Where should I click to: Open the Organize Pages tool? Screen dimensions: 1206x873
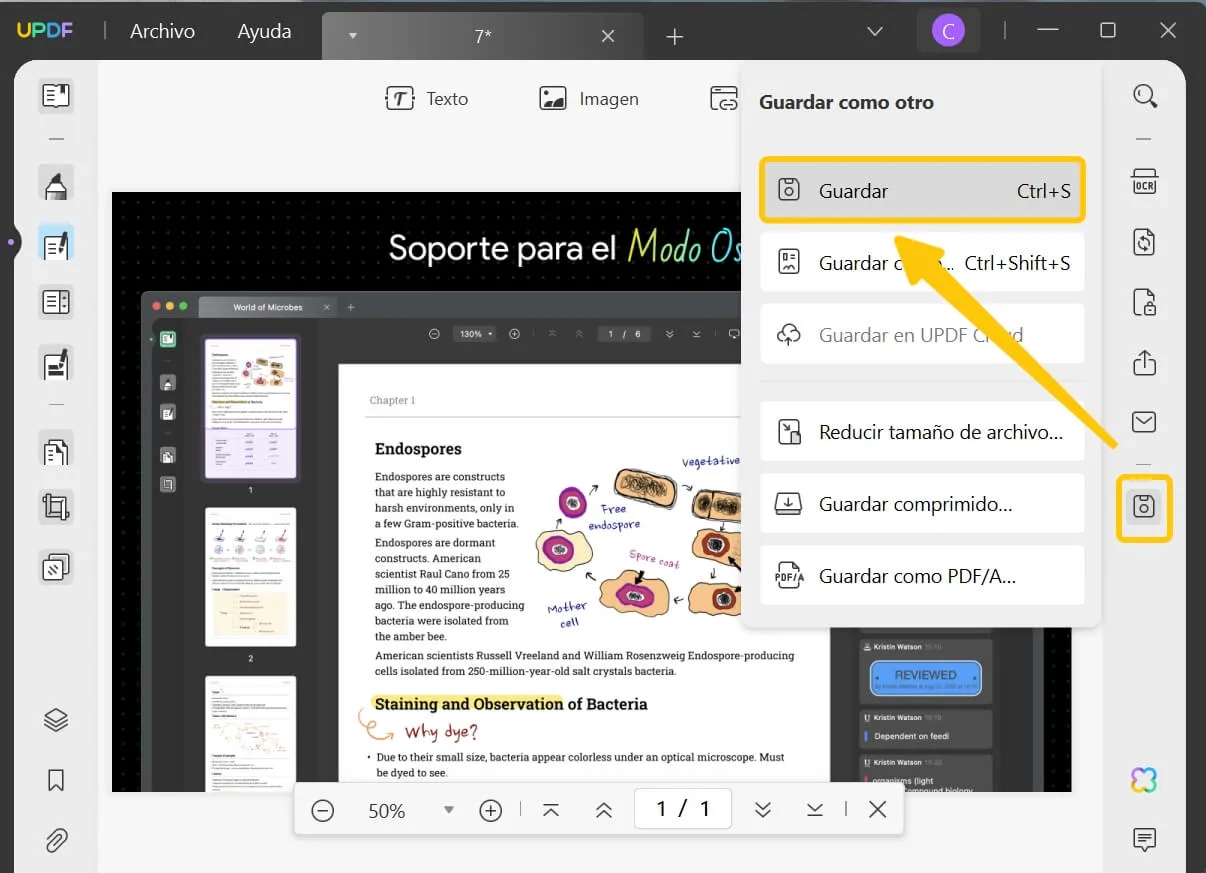(x=56, y=451)
